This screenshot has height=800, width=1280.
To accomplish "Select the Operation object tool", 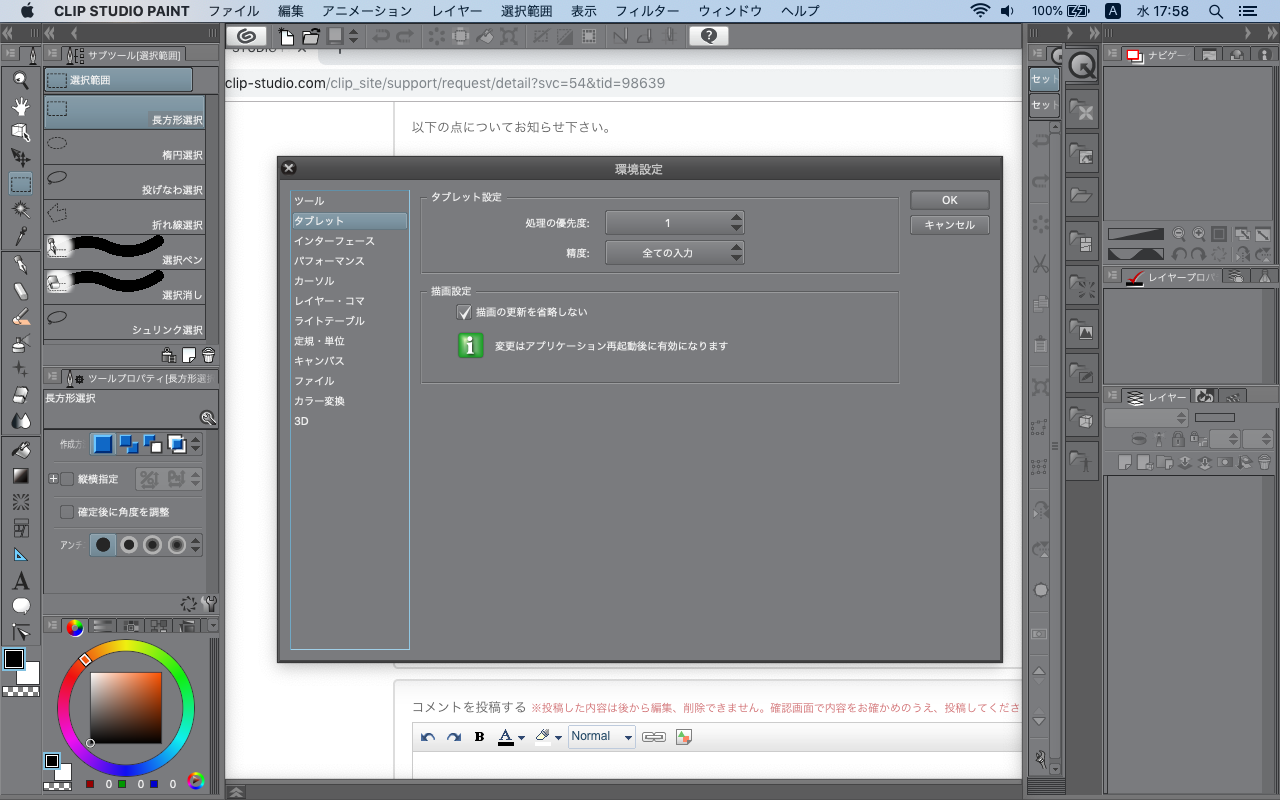I will tap(21, 132).
